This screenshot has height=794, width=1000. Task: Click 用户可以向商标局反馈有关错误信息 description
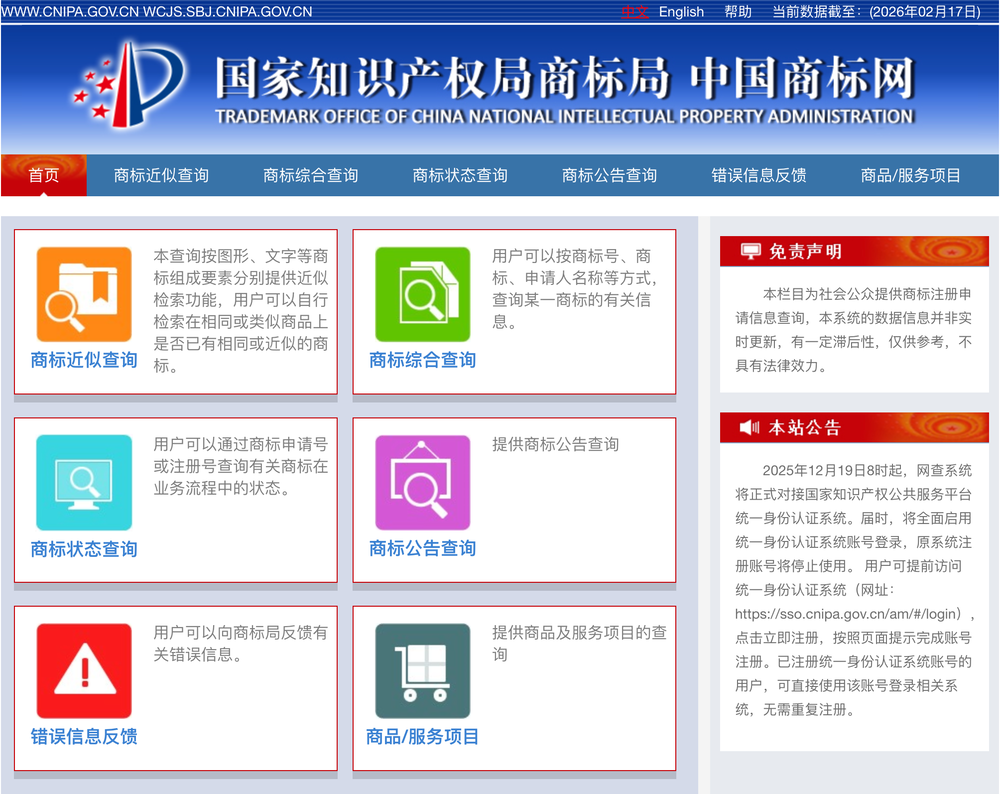[240, 643]
